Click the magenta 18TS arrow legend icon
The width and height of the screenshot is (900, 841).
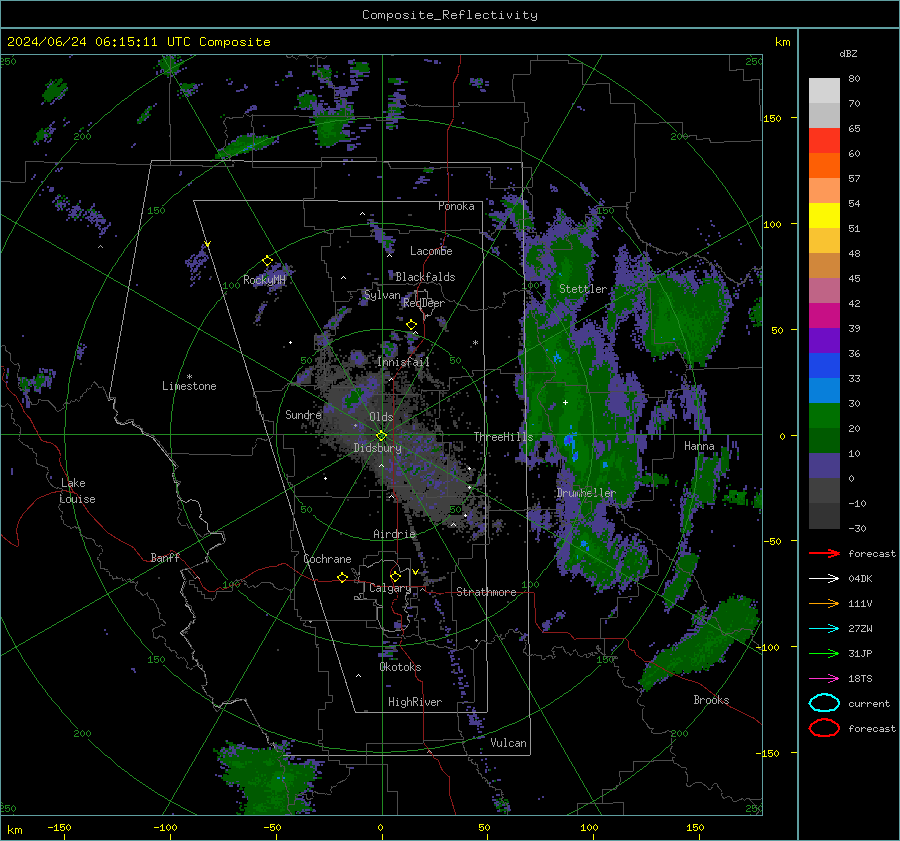tap(824, 679)
